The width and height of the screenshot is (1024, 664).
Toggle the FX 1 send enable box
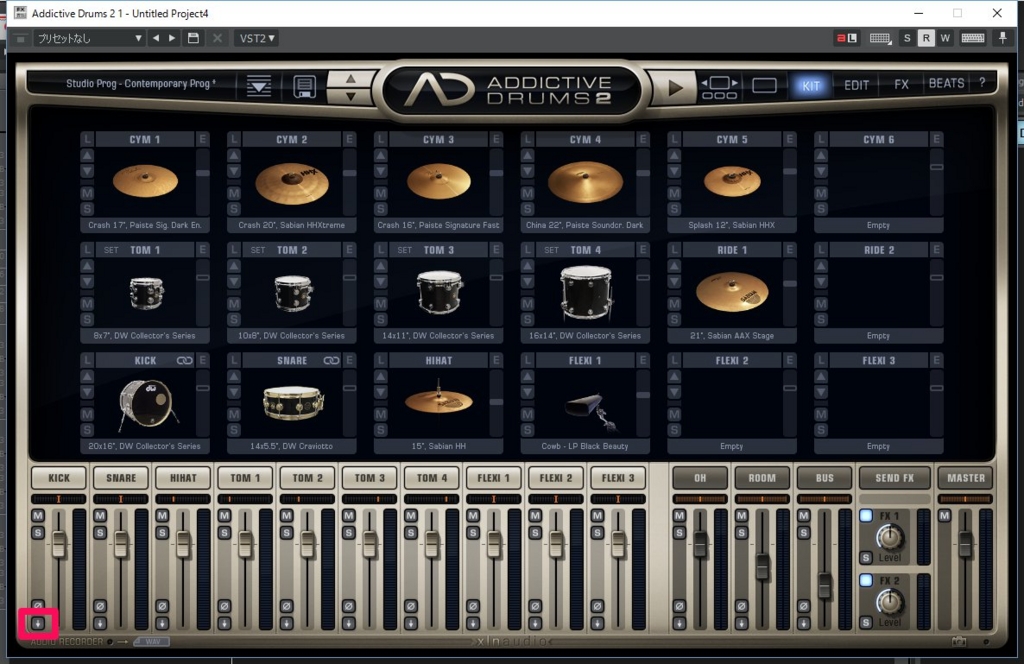(865, 516)
